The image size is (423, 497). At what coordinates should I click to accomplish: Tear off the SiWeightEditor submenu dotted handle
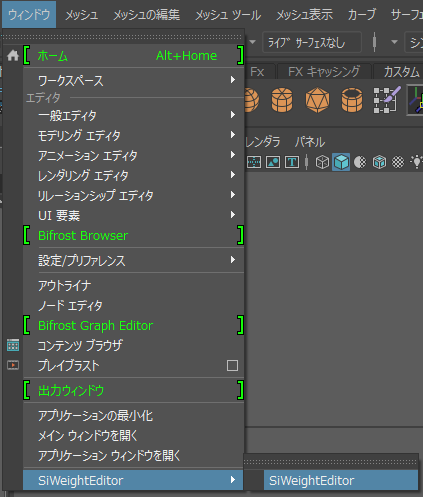(330, 462)
